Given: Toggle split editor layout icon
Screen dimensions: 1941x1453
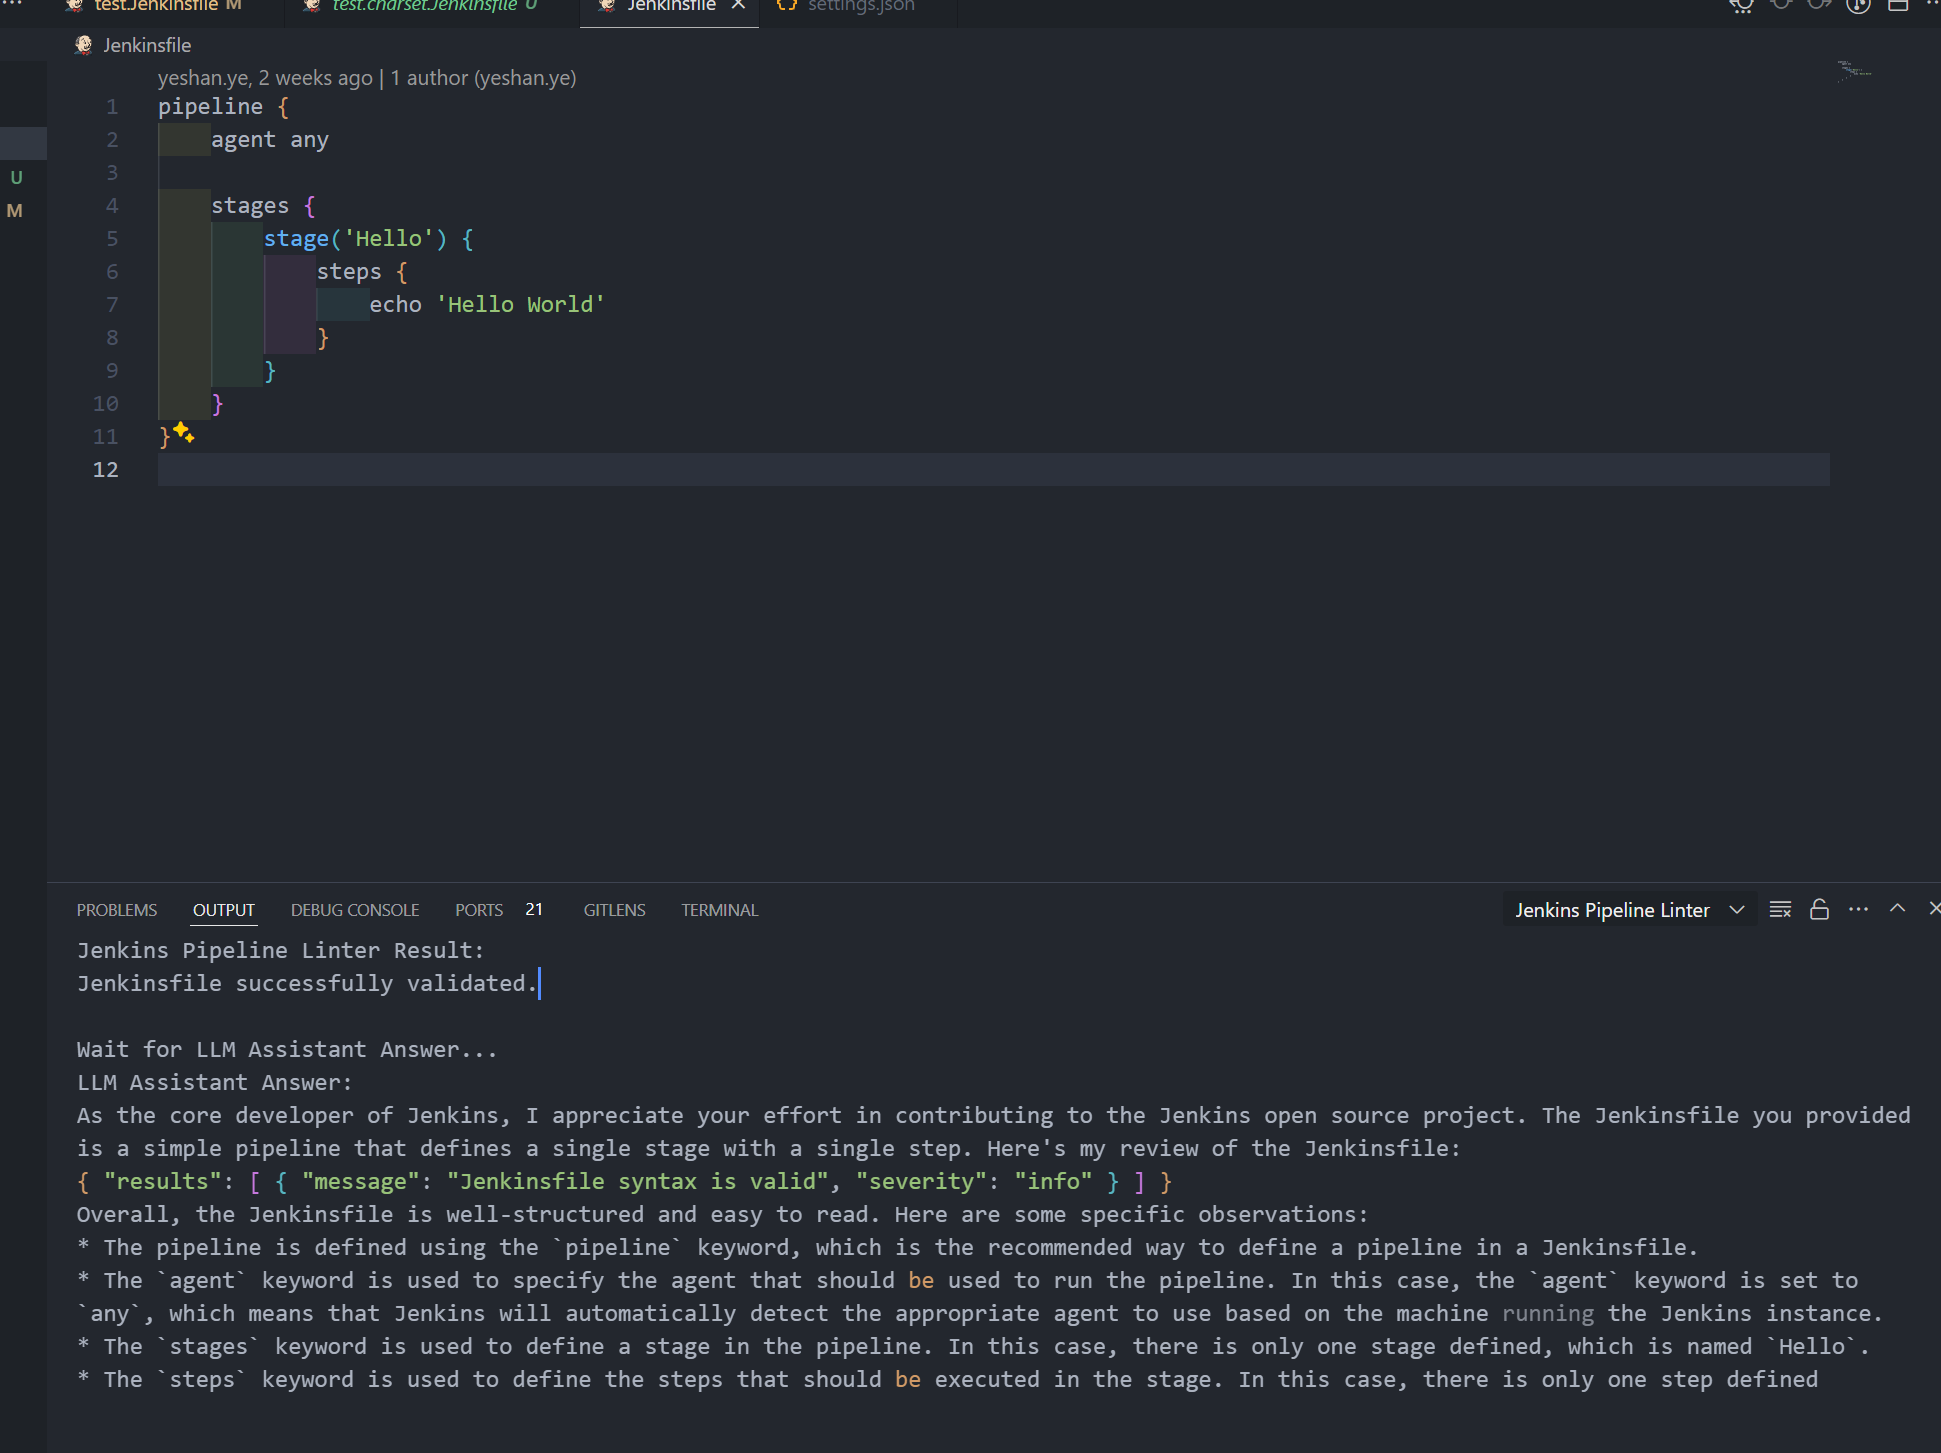Looking at the screenshot, I should click(1897, 5).
